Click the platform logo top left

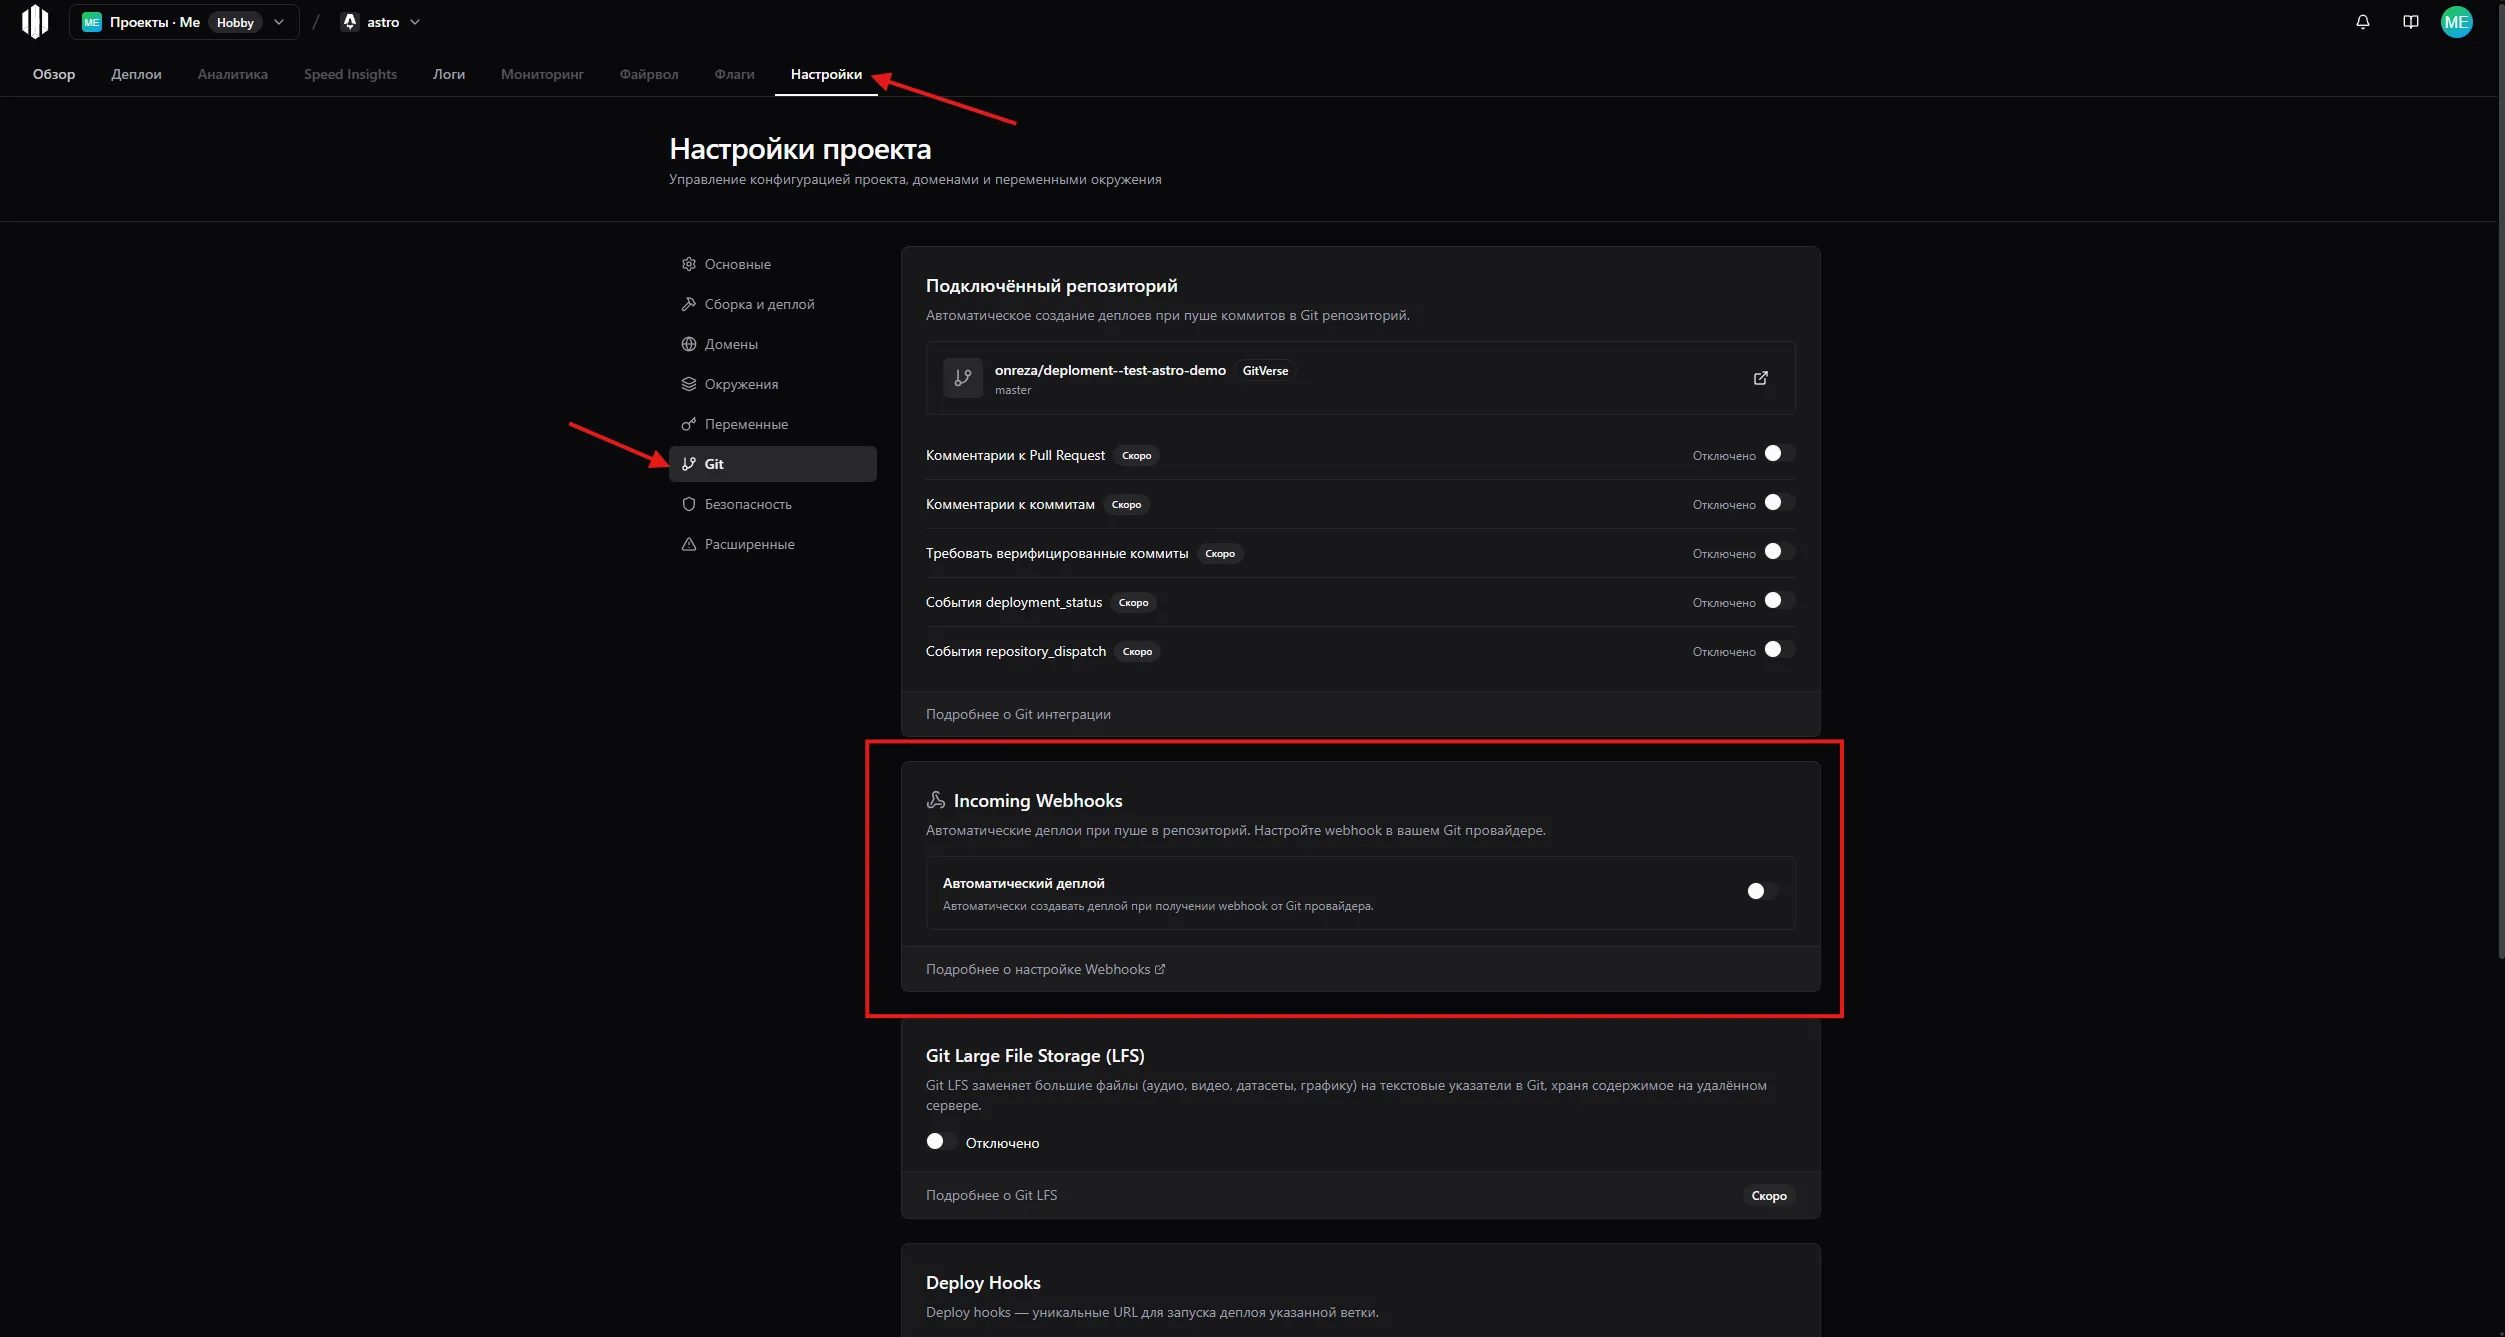point(36,21)
